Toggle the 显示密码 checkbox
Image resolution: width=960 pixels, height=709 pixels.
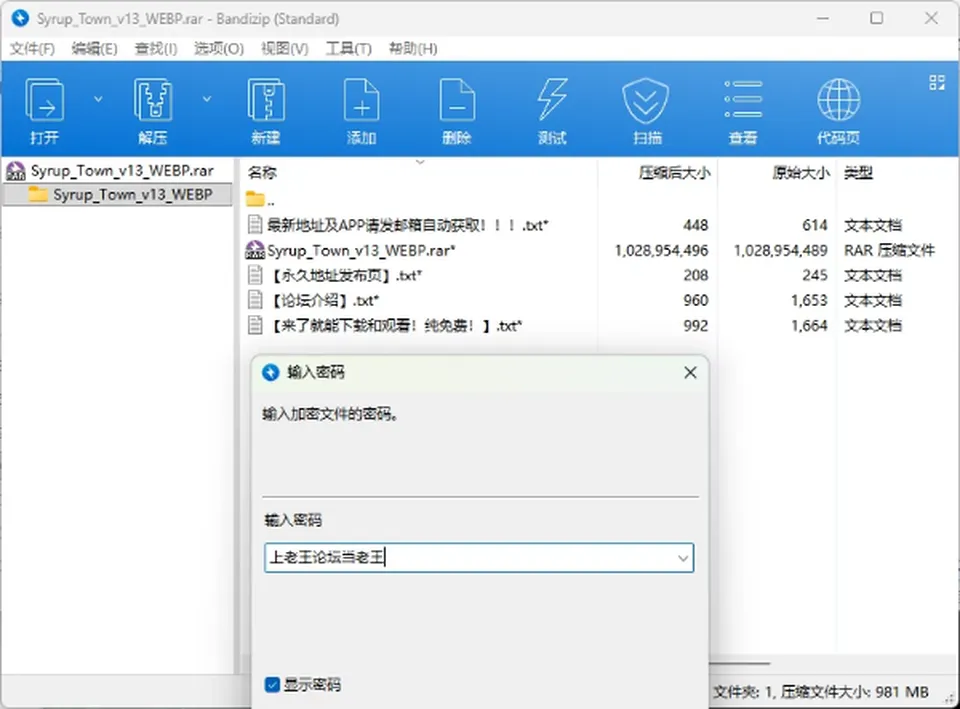coord(272,685)
